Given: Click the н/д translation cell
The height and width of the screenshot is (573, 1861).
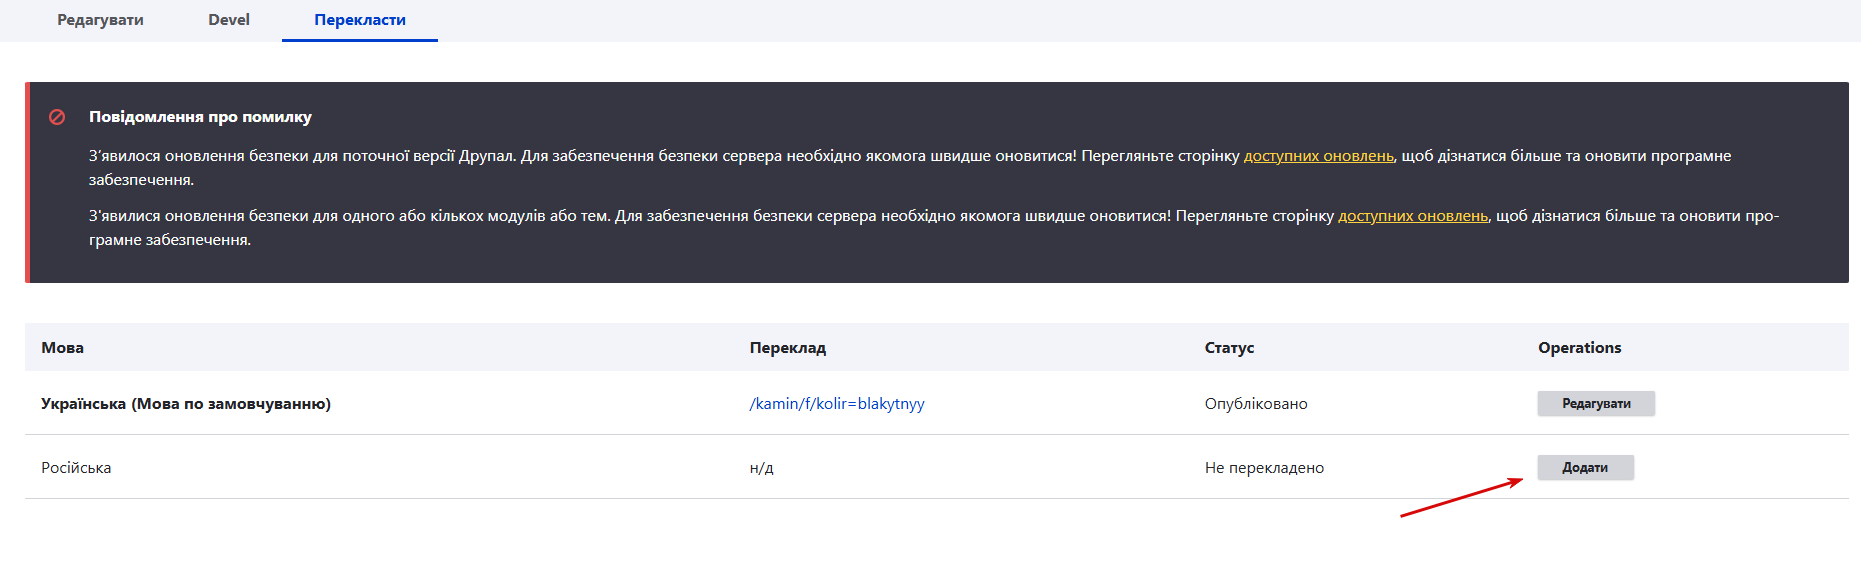Looking at the screenshot, I should (761, 468).
